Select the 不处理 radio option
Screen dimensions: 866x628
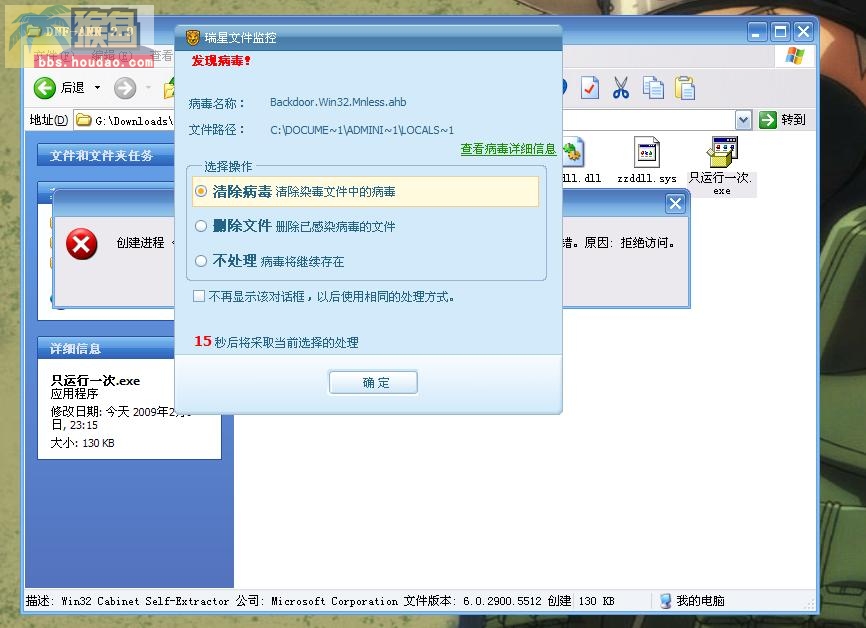[x=200, y=261]
